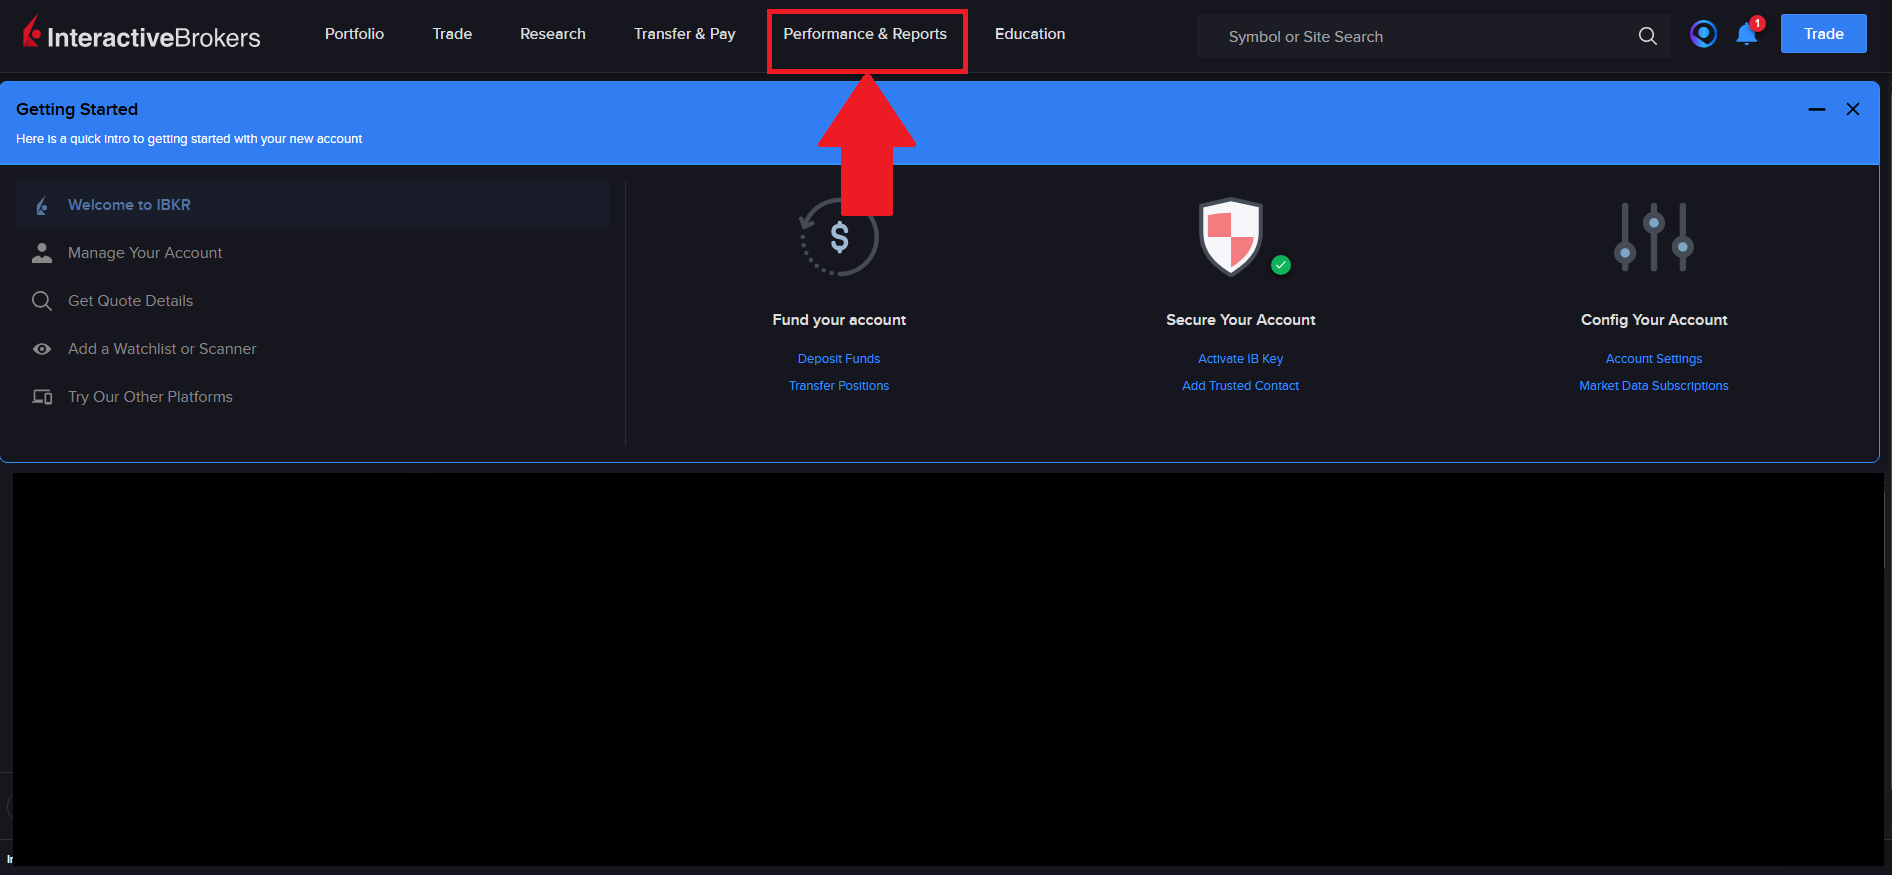Open the Add Trusted Contact link
Screen dimensions: 1892x875
[1240, 386]
